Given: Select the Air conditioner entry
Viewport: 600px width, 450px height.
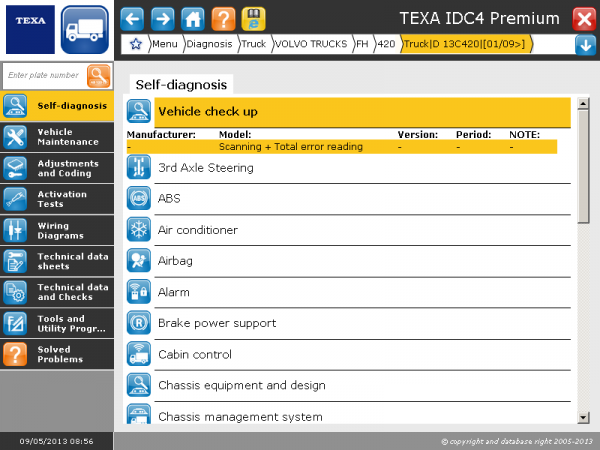Looking at the screenshot, I should coord(362,230).
